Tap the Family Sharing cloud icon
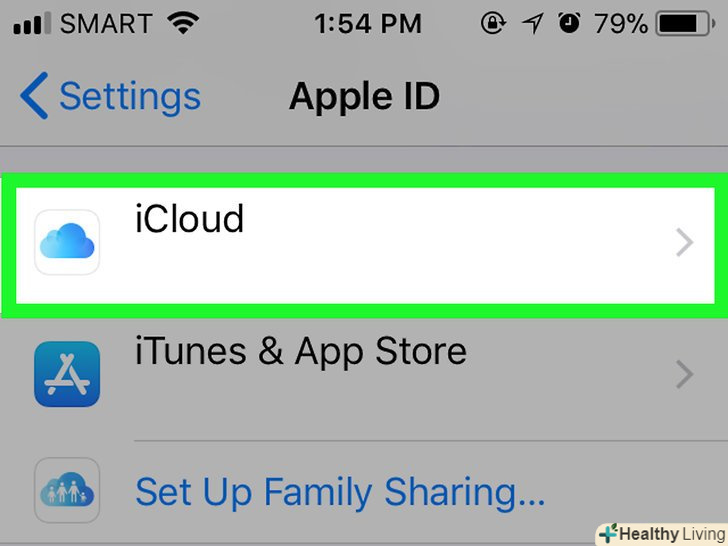 67,490
